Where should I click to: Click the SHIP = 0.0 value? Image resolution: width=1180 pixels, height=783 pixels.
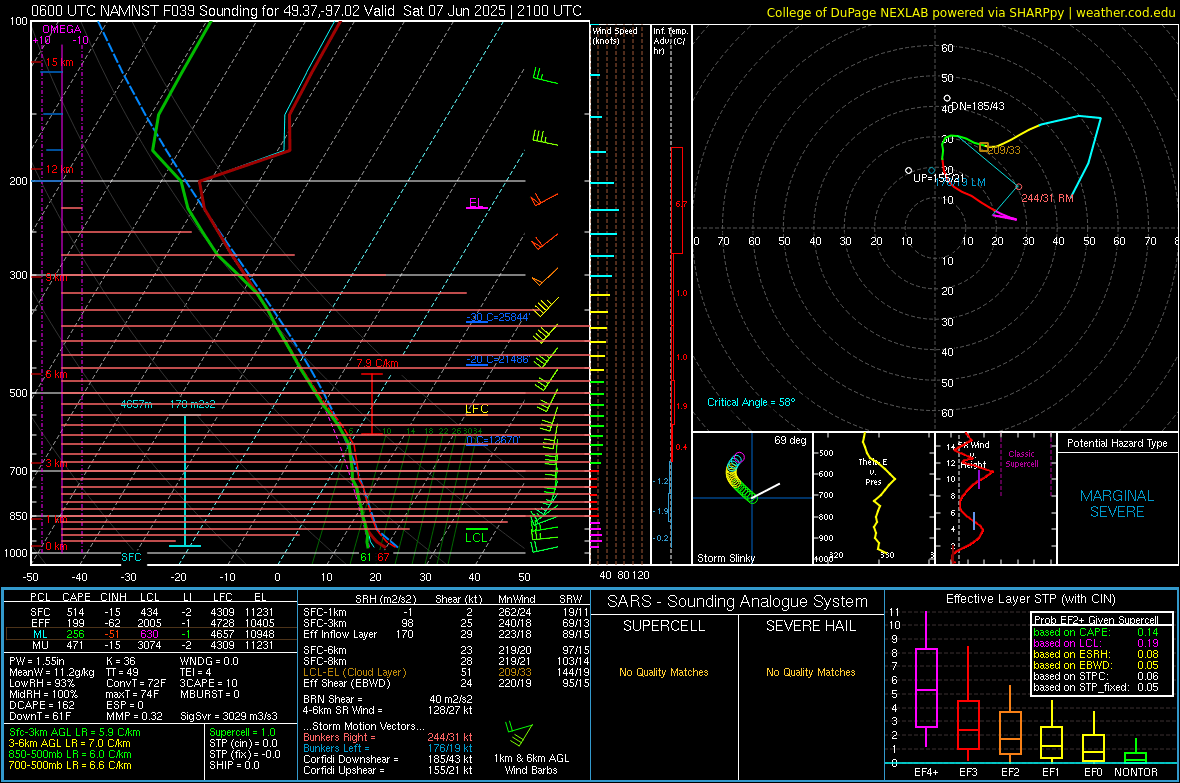pos(234,765)
